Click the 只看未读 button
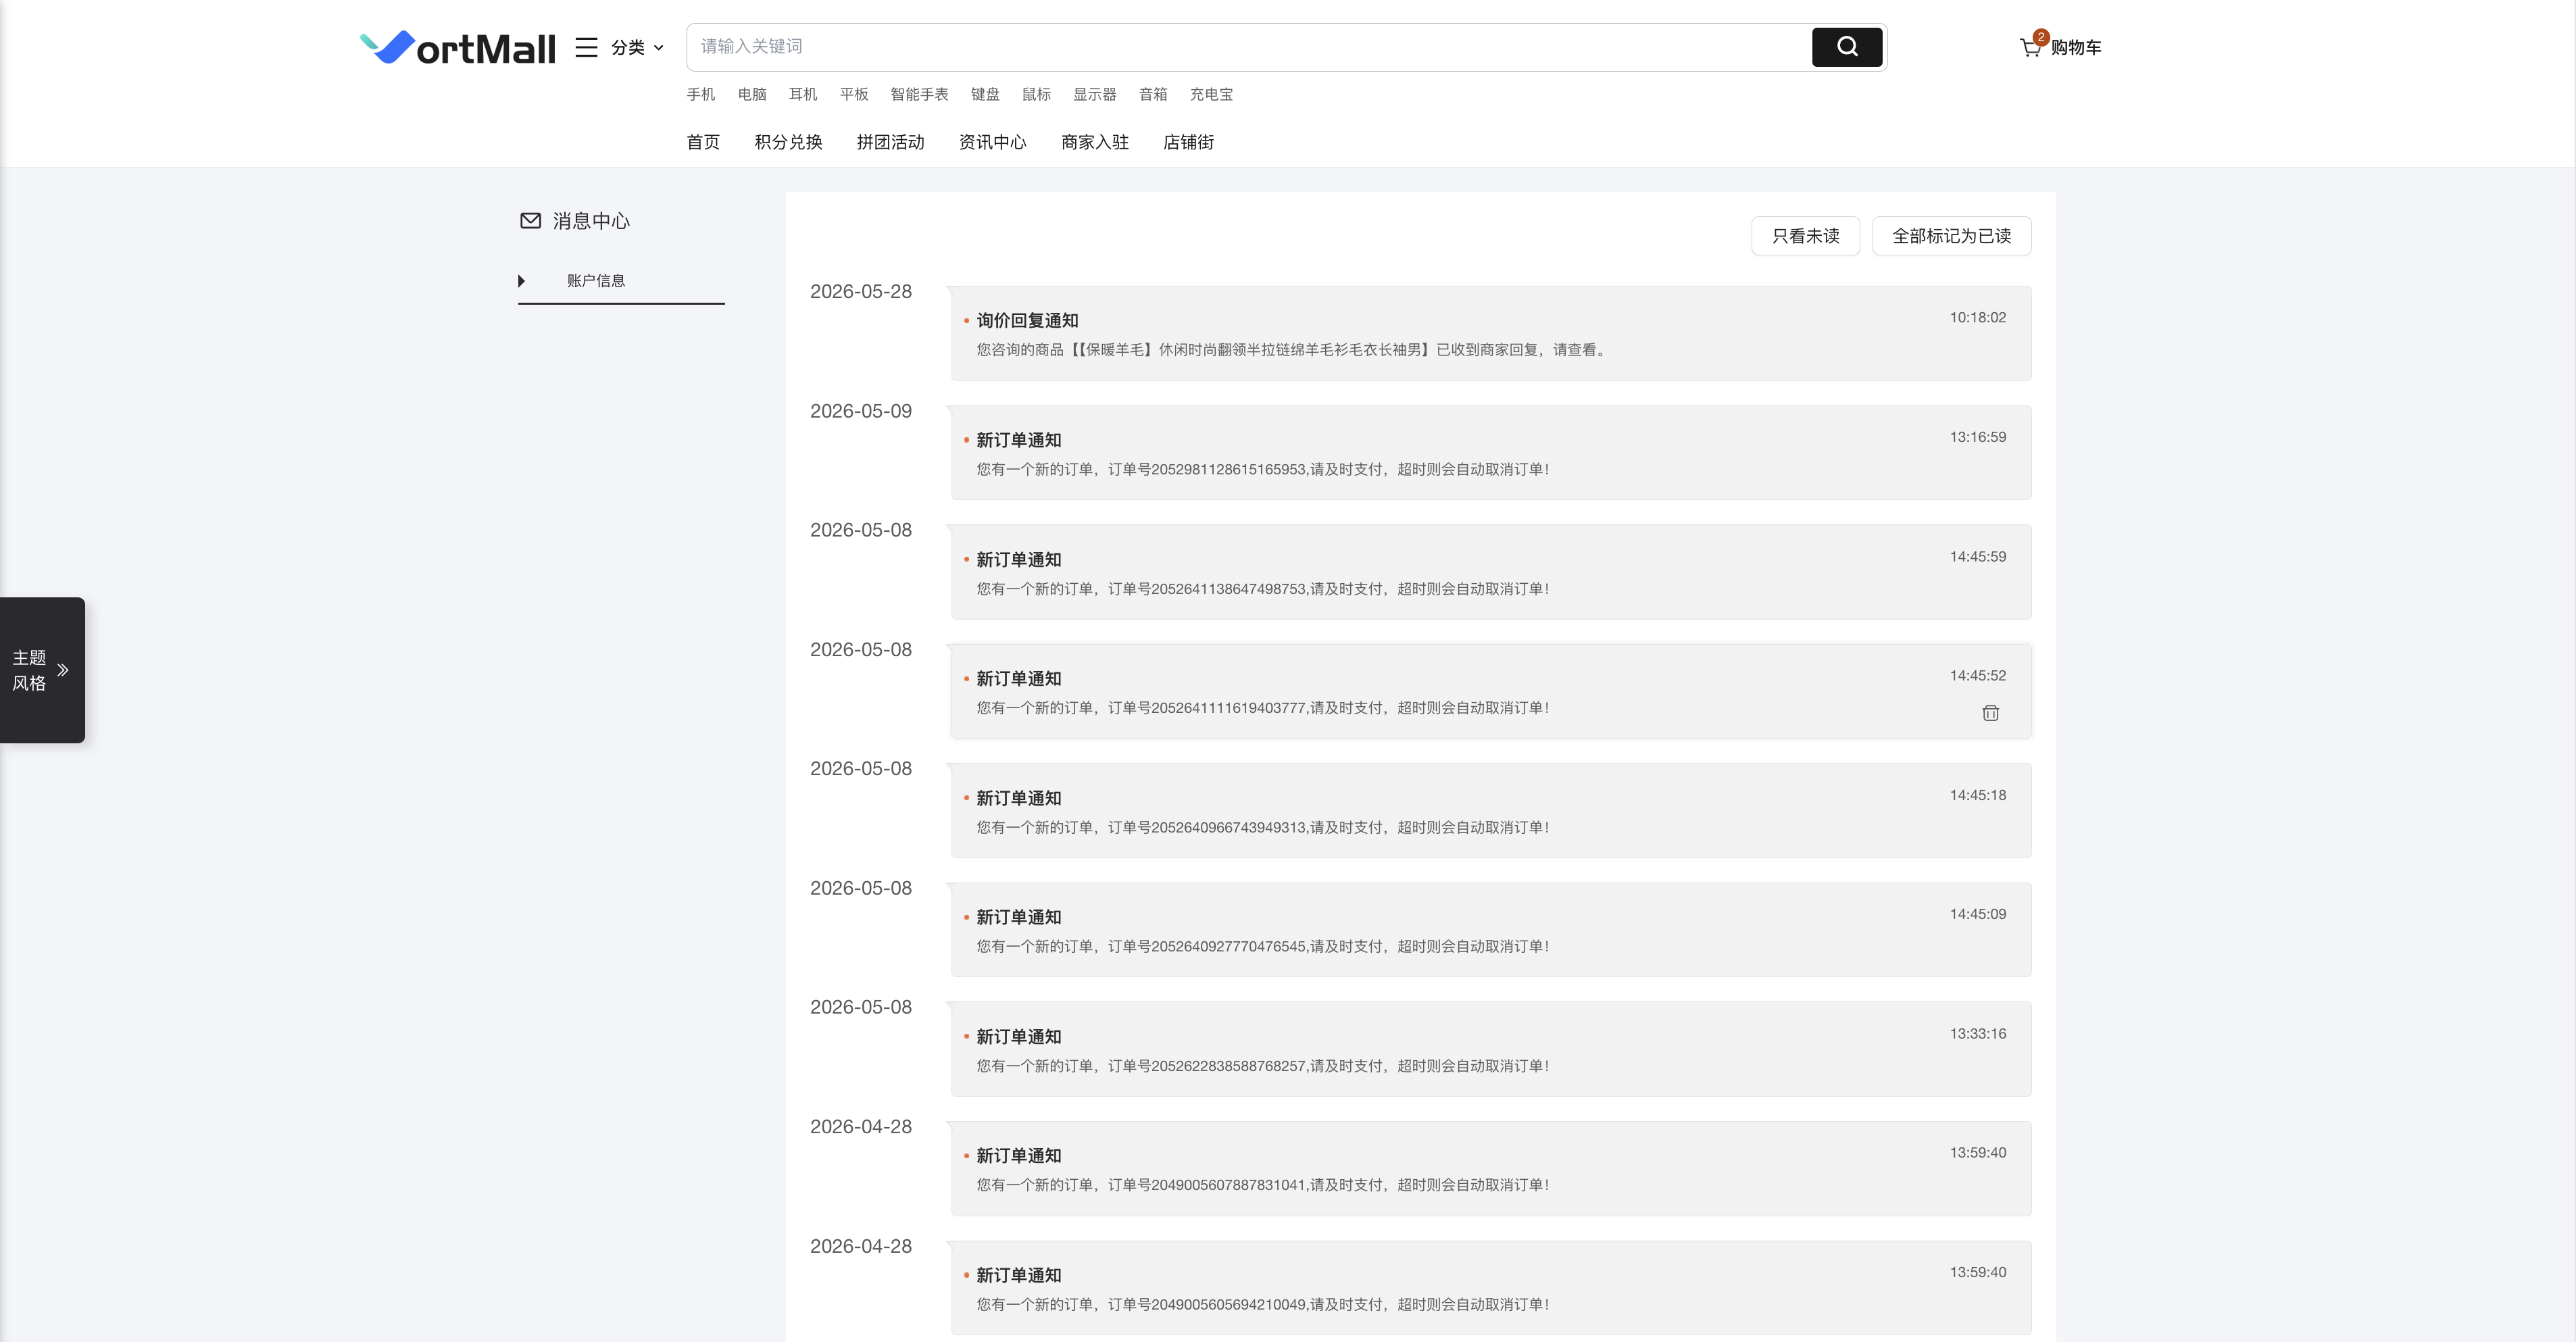The height and width of the screenshot is (1342, 2576). pyautogui.click(x=1805, y=236)
